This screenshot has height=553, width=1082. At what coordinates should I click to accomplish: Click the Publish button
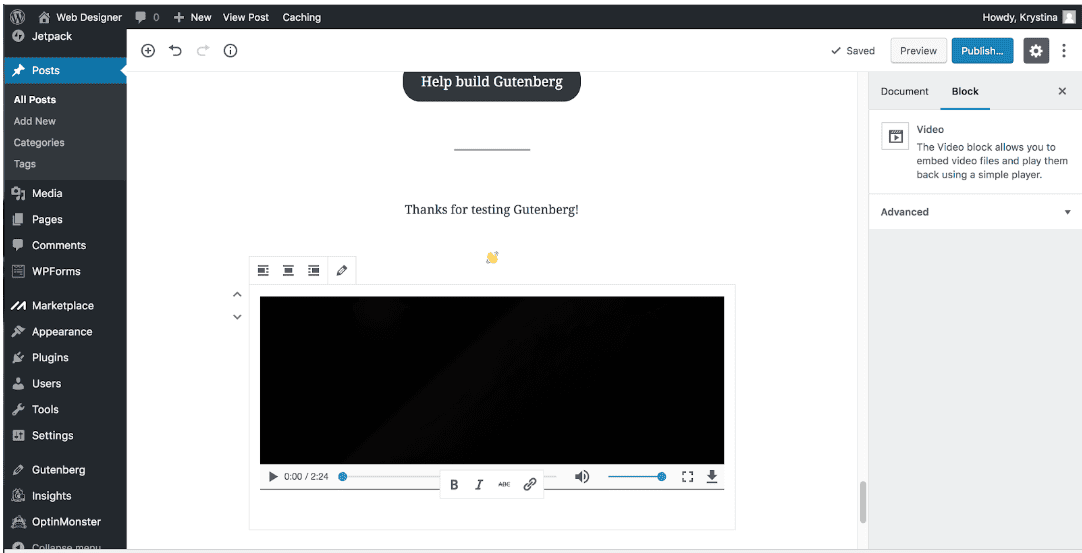982,51
